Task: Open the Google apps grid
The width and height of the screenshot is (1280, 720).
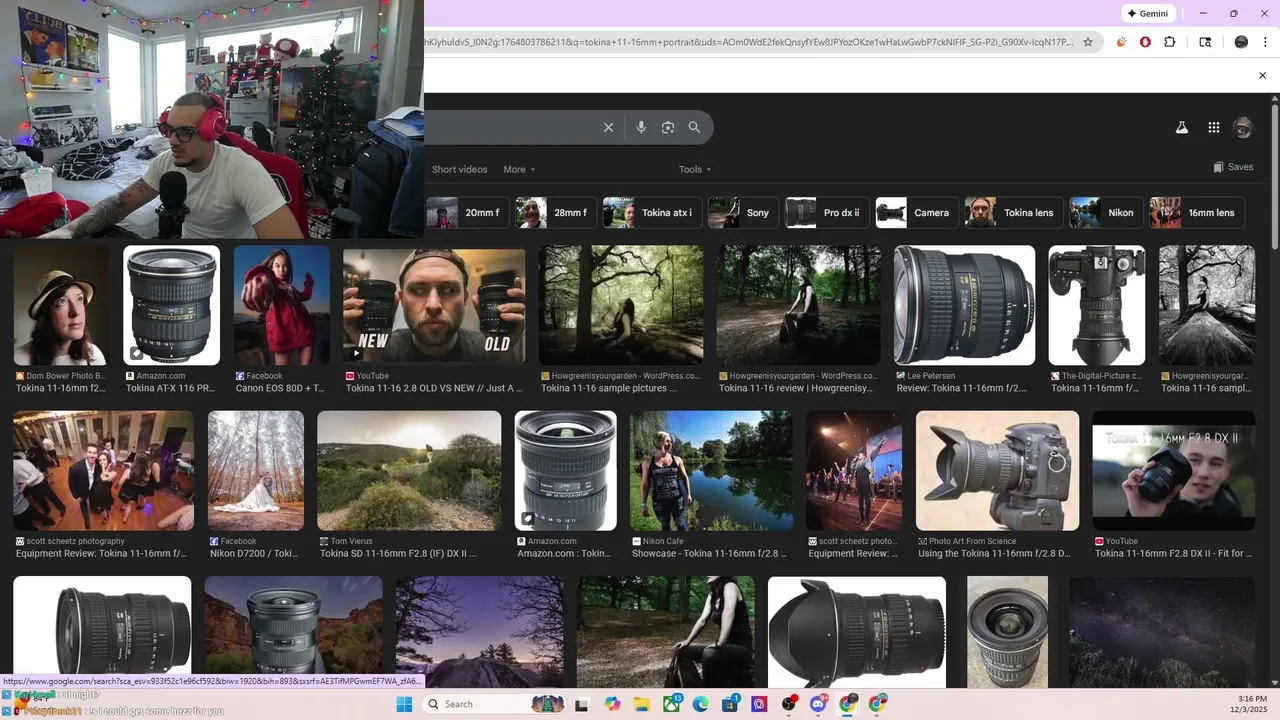Action: click(x=1213, y=127)
